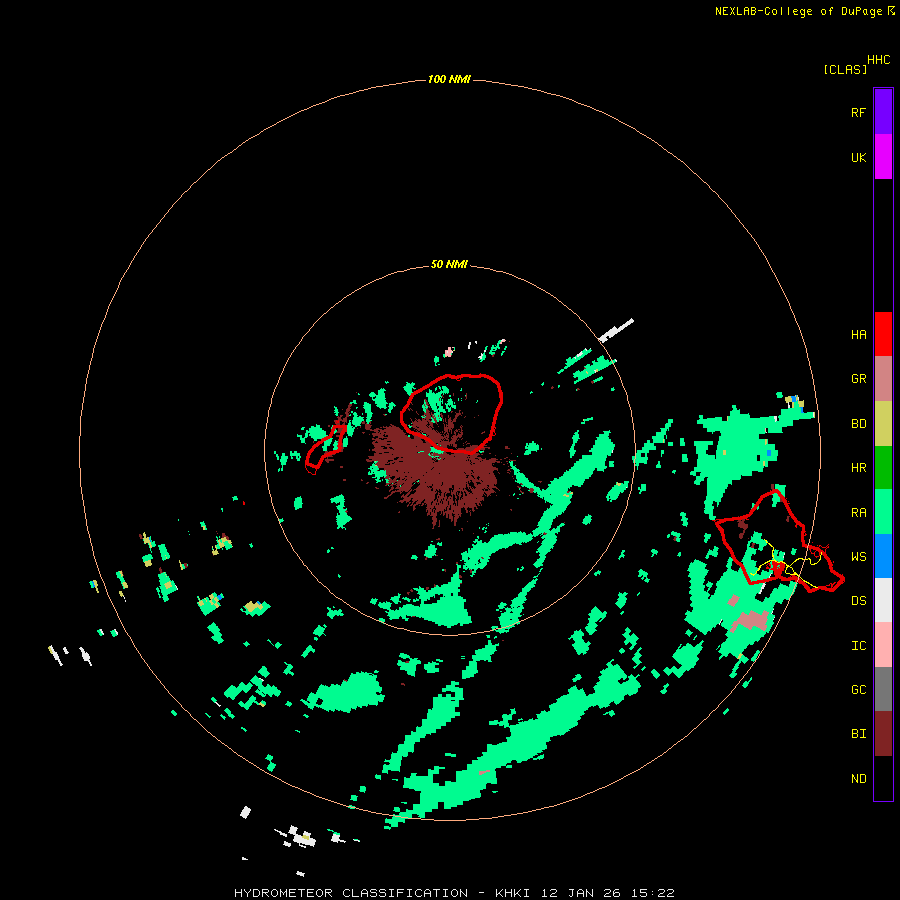900x900 pixels.
Task: Click the small red island outline west of center
Action: [325, 449]
